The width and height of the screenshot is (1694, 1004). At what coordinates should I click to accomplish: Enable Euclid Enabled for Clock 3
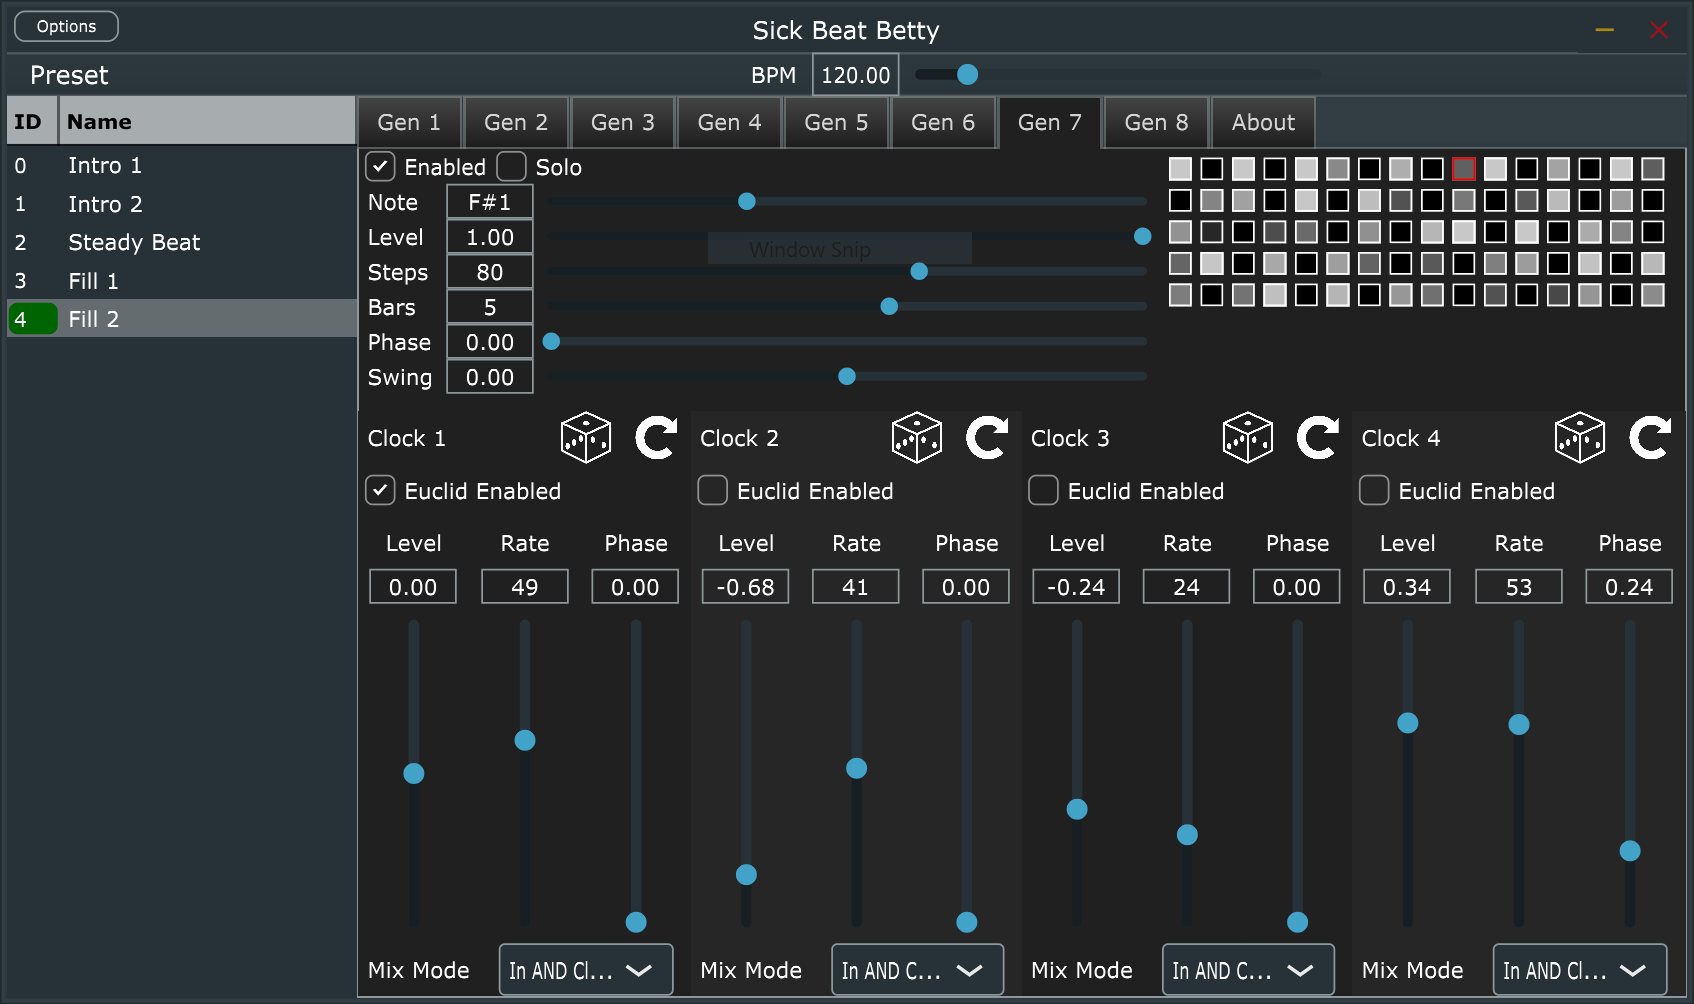click(x=1043, y=490)
